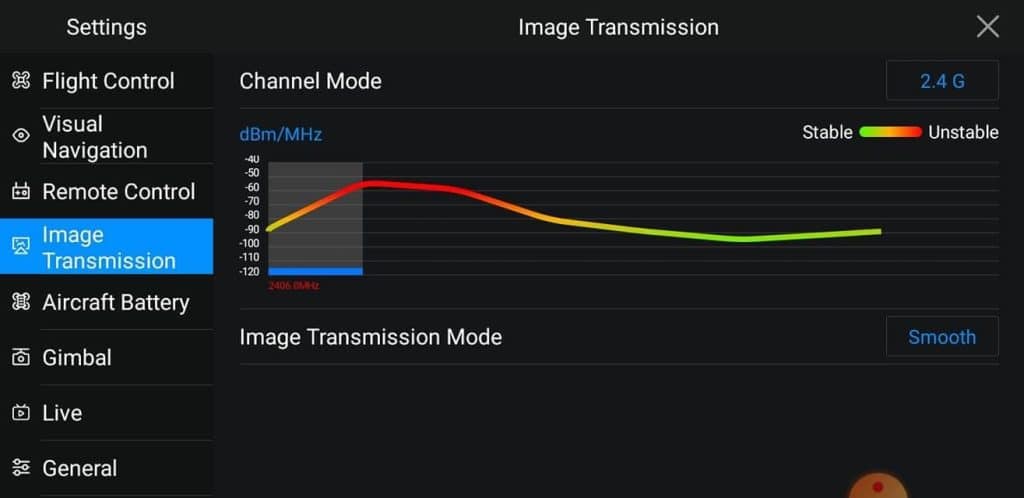
Task: Close the settings panel with X
Action: (987, 27)
